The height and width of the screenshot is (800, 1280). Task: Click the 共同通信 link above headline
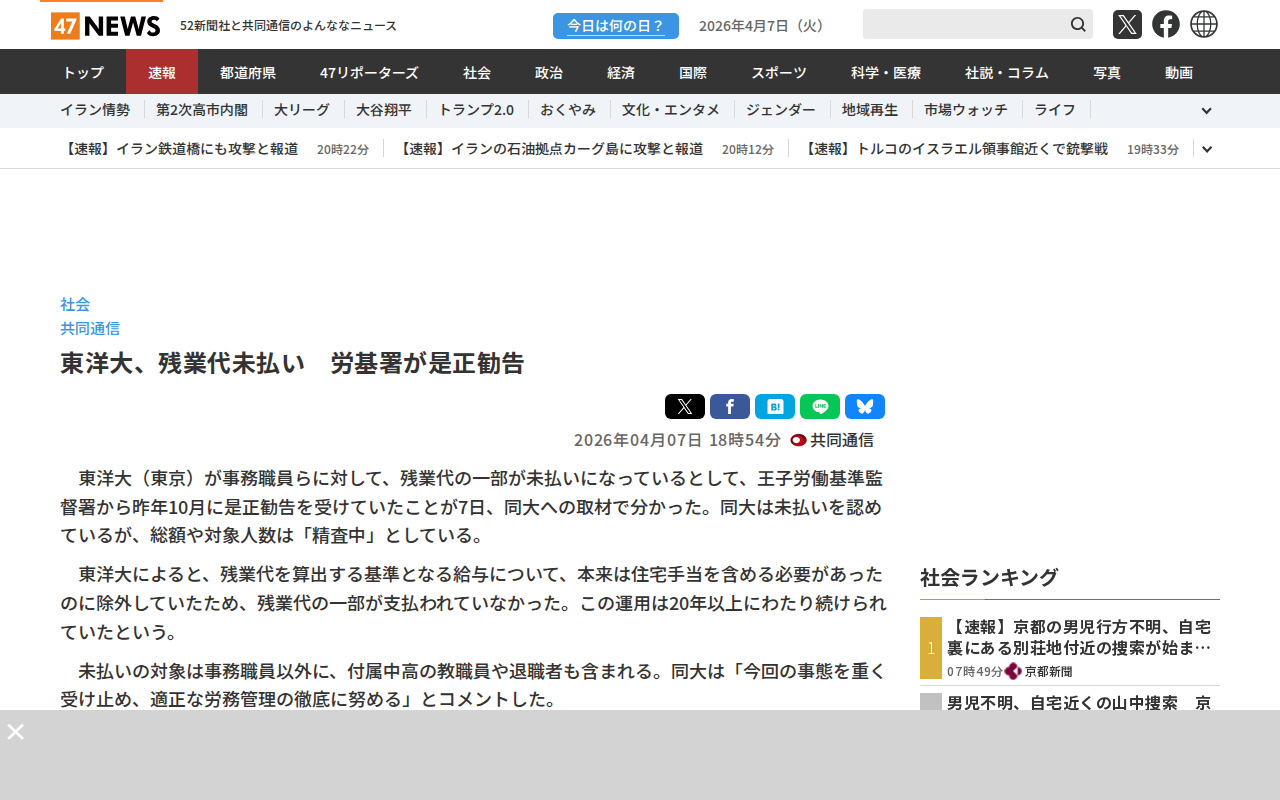click(90, 328)
